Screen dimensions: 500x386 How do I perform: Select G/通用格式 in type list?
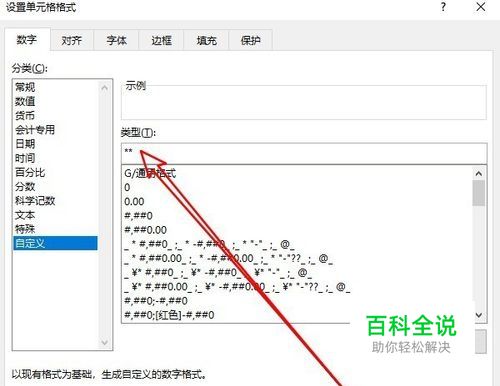(297, 173)
